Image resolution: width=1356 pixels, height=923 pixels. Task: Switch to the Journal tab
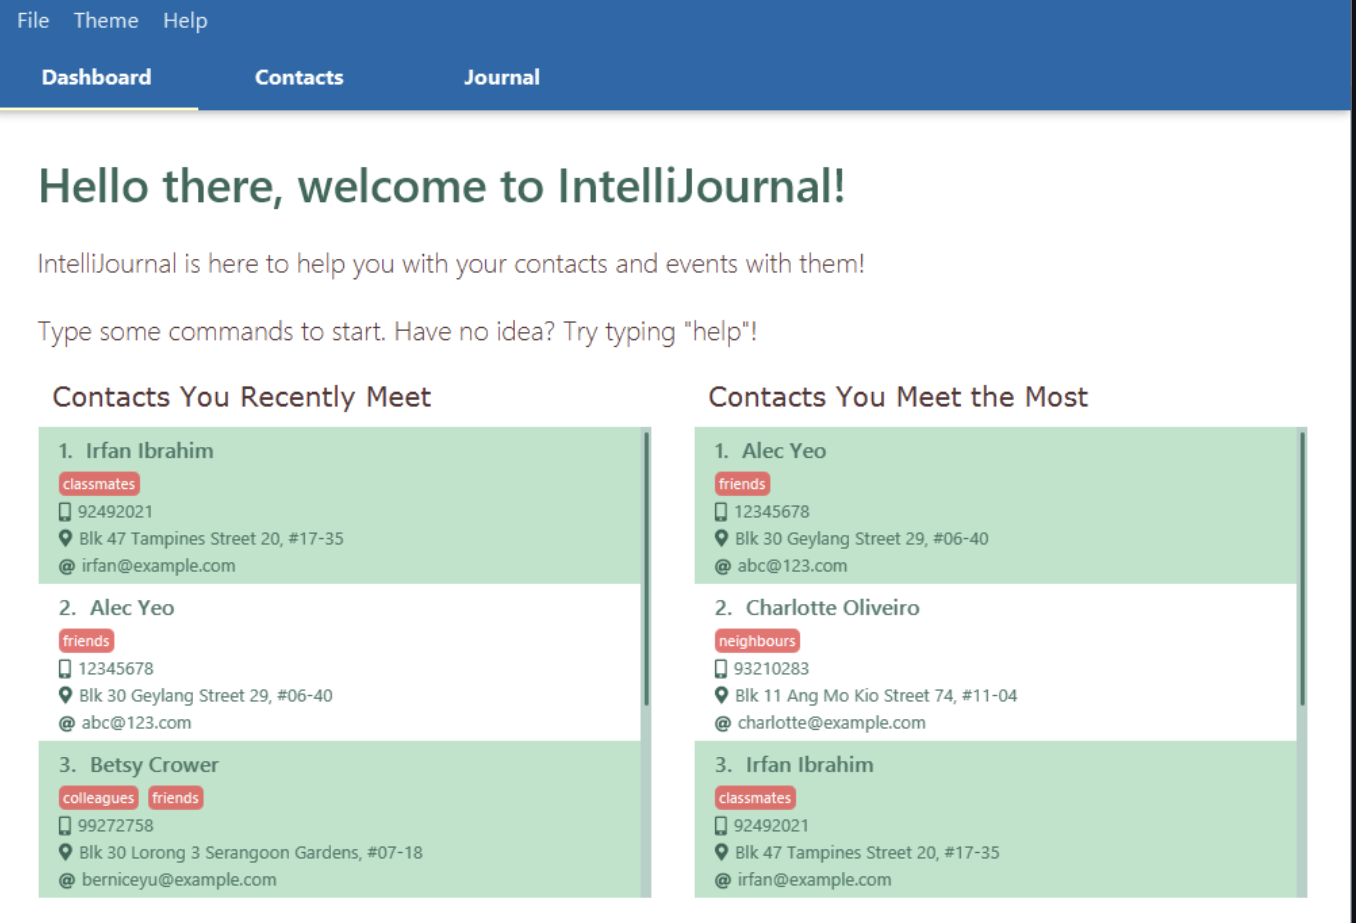point(501,77)
